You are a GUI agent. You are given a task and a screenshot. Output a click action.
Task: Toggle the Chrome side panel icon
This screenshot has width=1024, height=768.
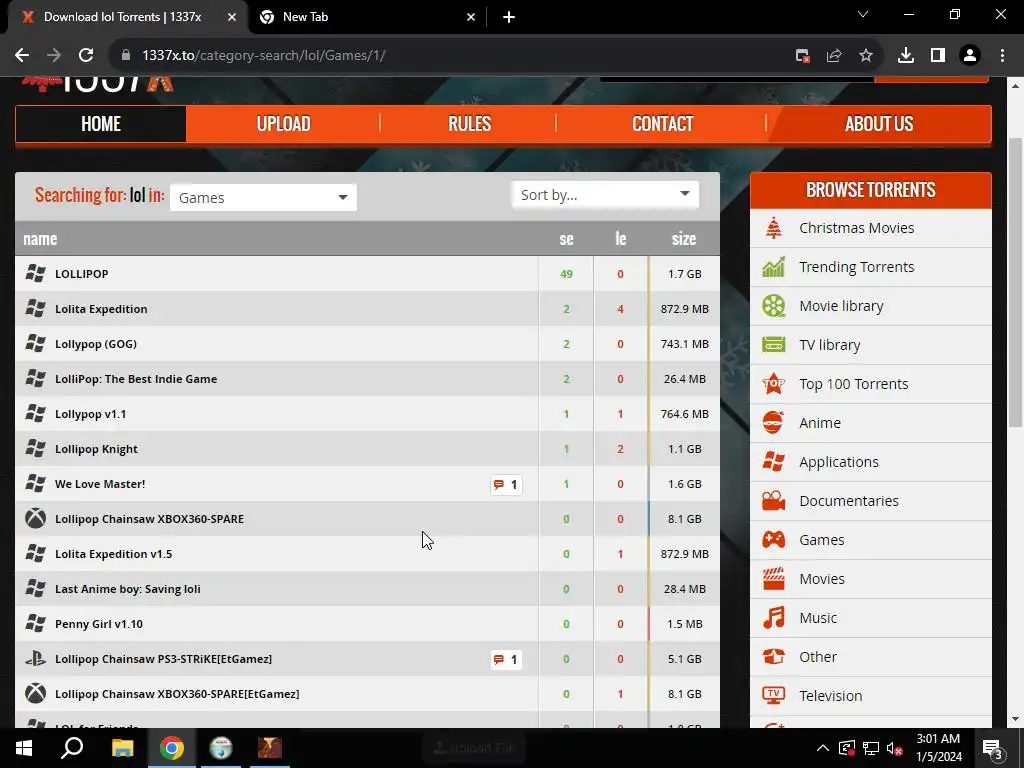pyautogui.click(x=938, y=56)
